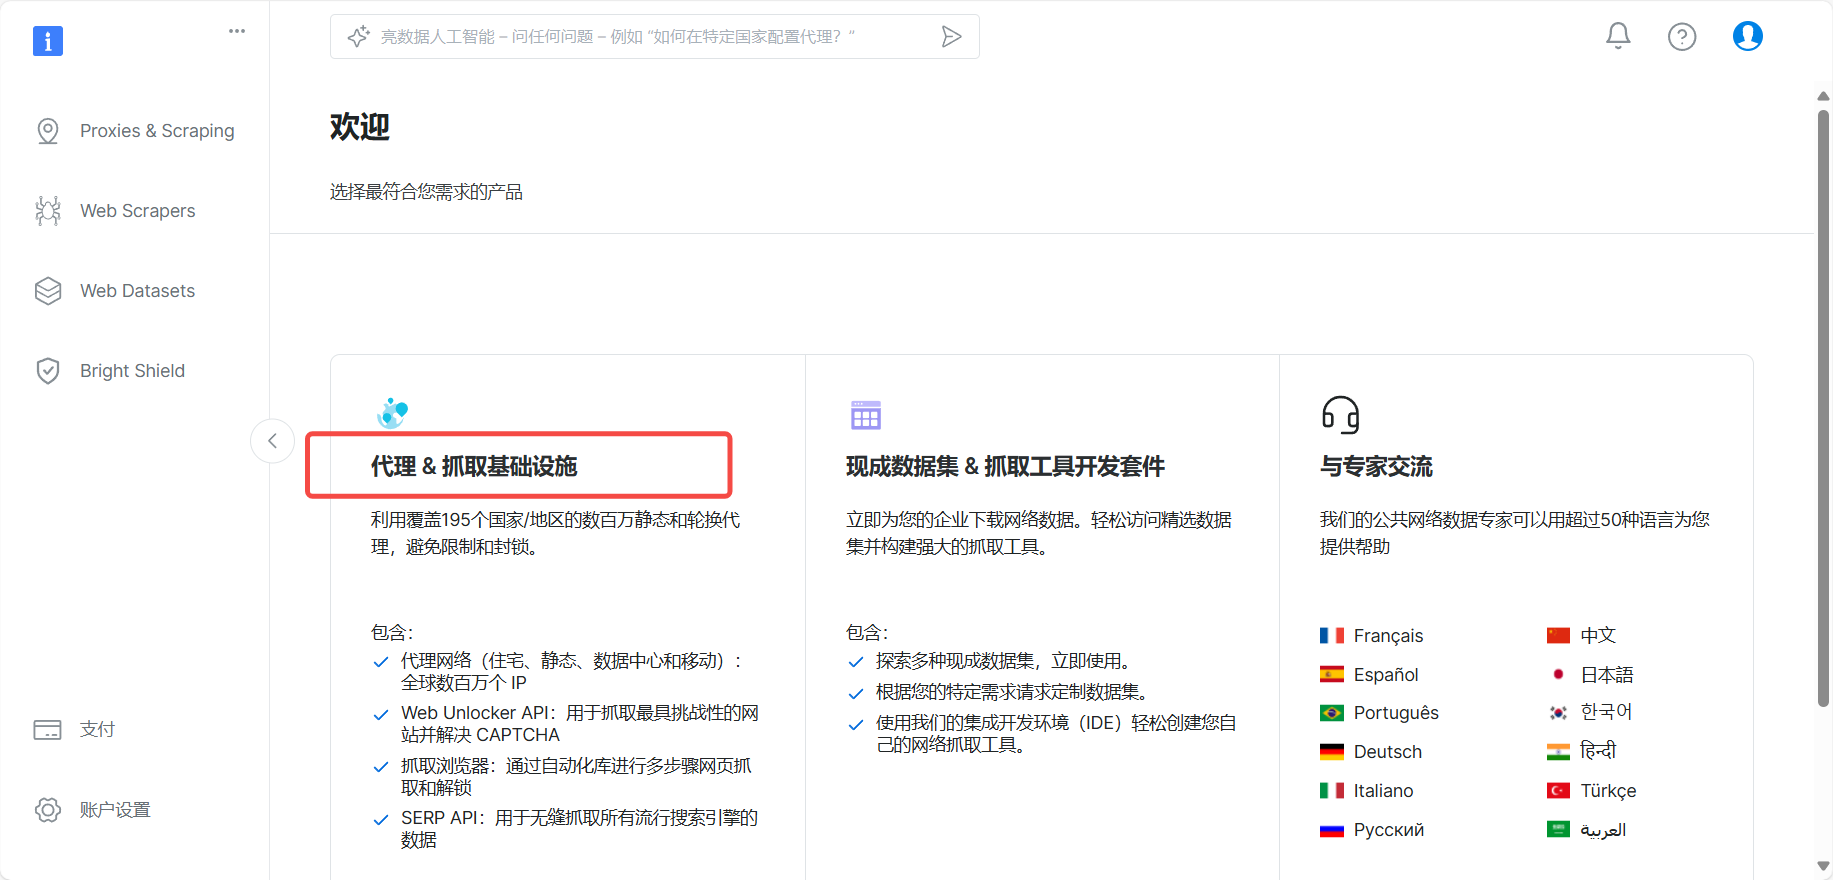The image size is (1833, 880).
Task: Click the 支付 credit card icon
Action: pos(48,730)
